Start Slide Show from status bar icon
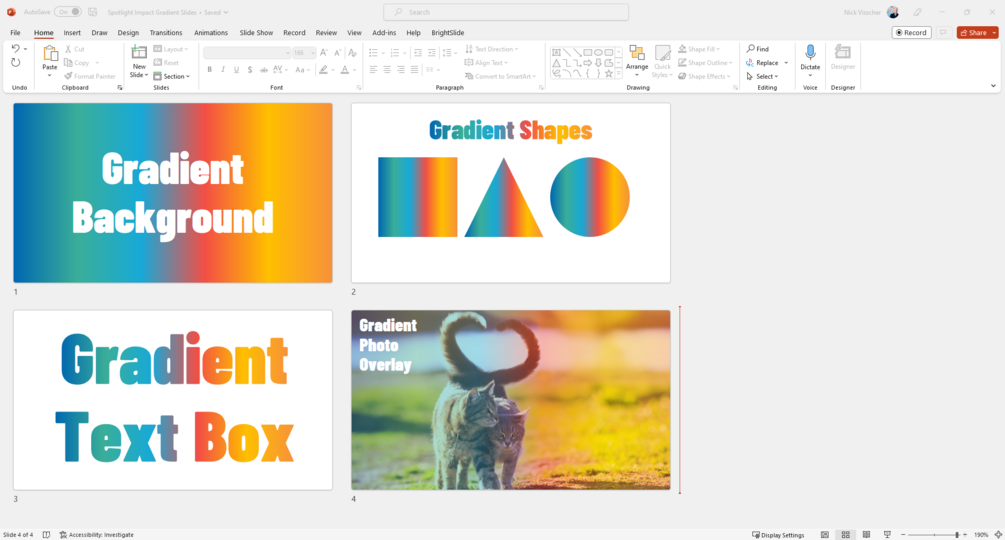The image size is (1005, 540). [x=887, y=534]
